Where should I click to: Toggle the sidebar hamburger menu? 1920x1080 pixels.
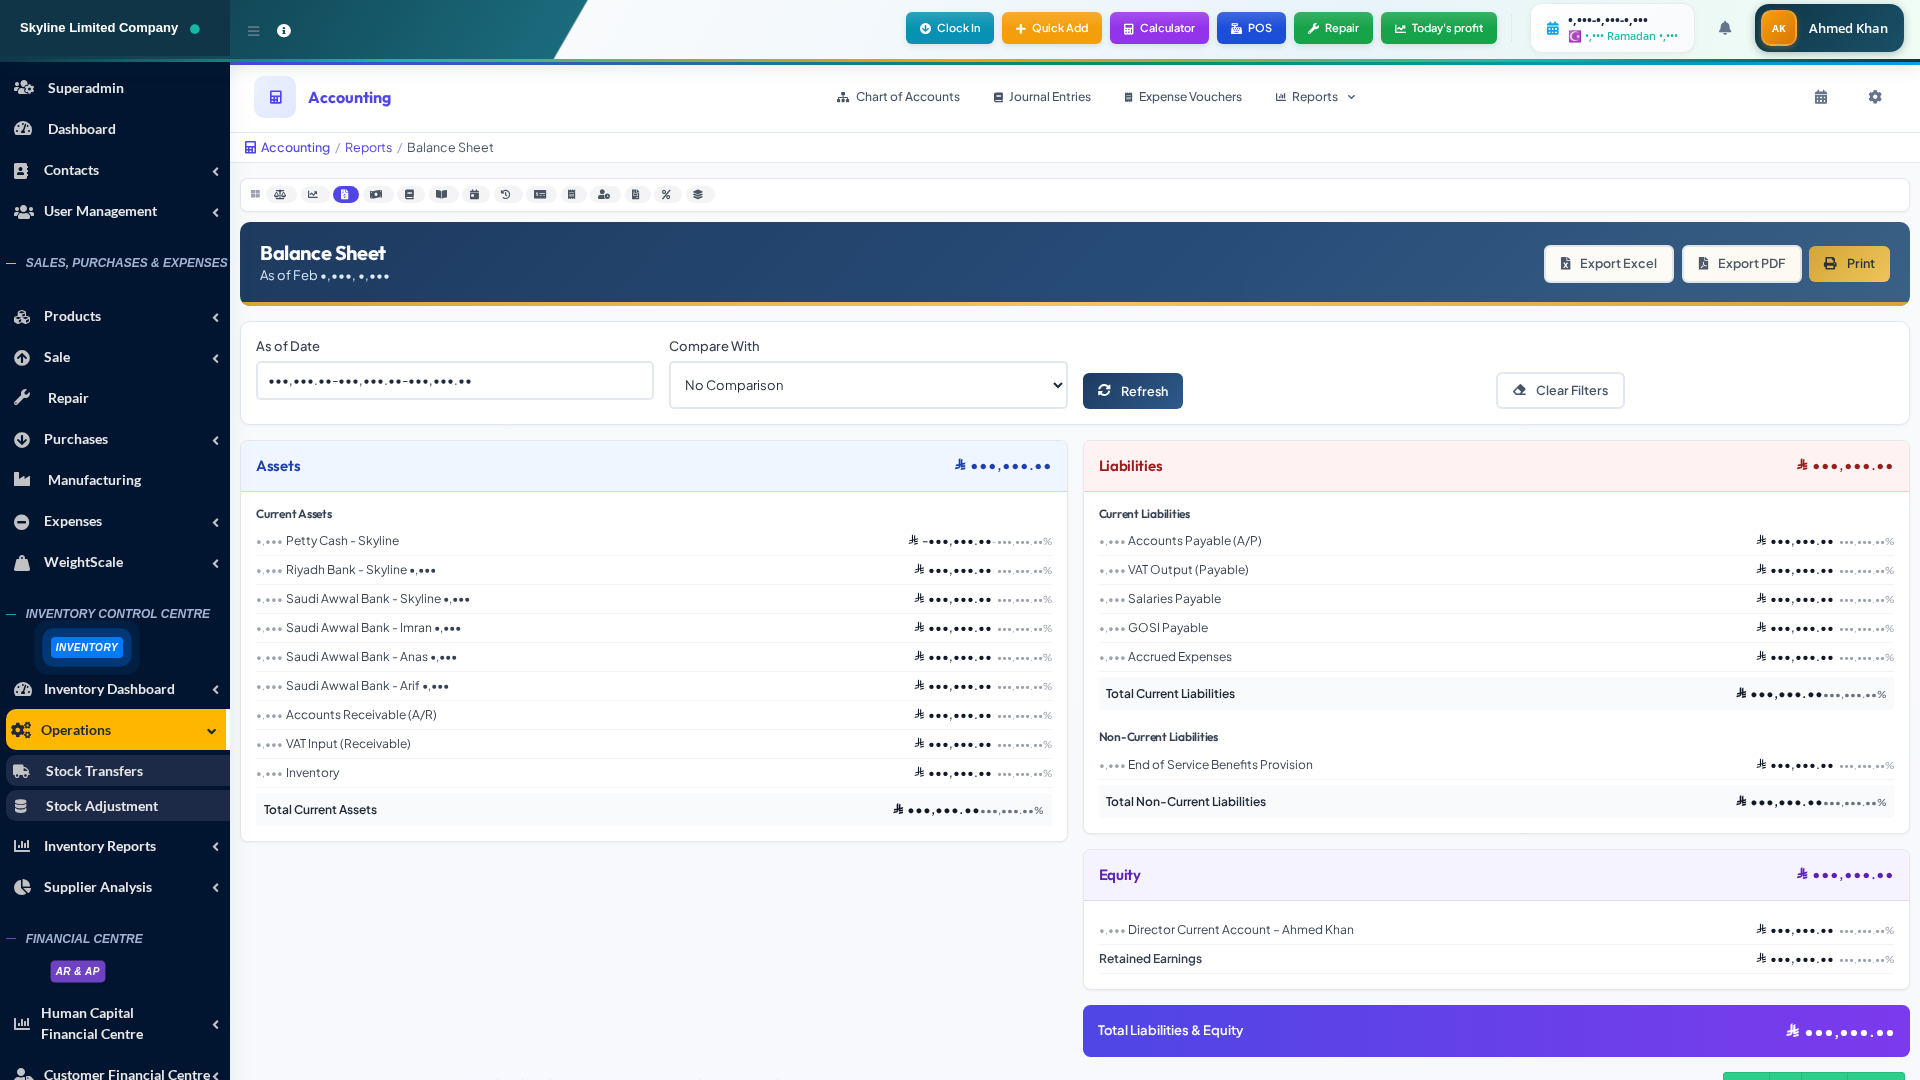[254, 31]
